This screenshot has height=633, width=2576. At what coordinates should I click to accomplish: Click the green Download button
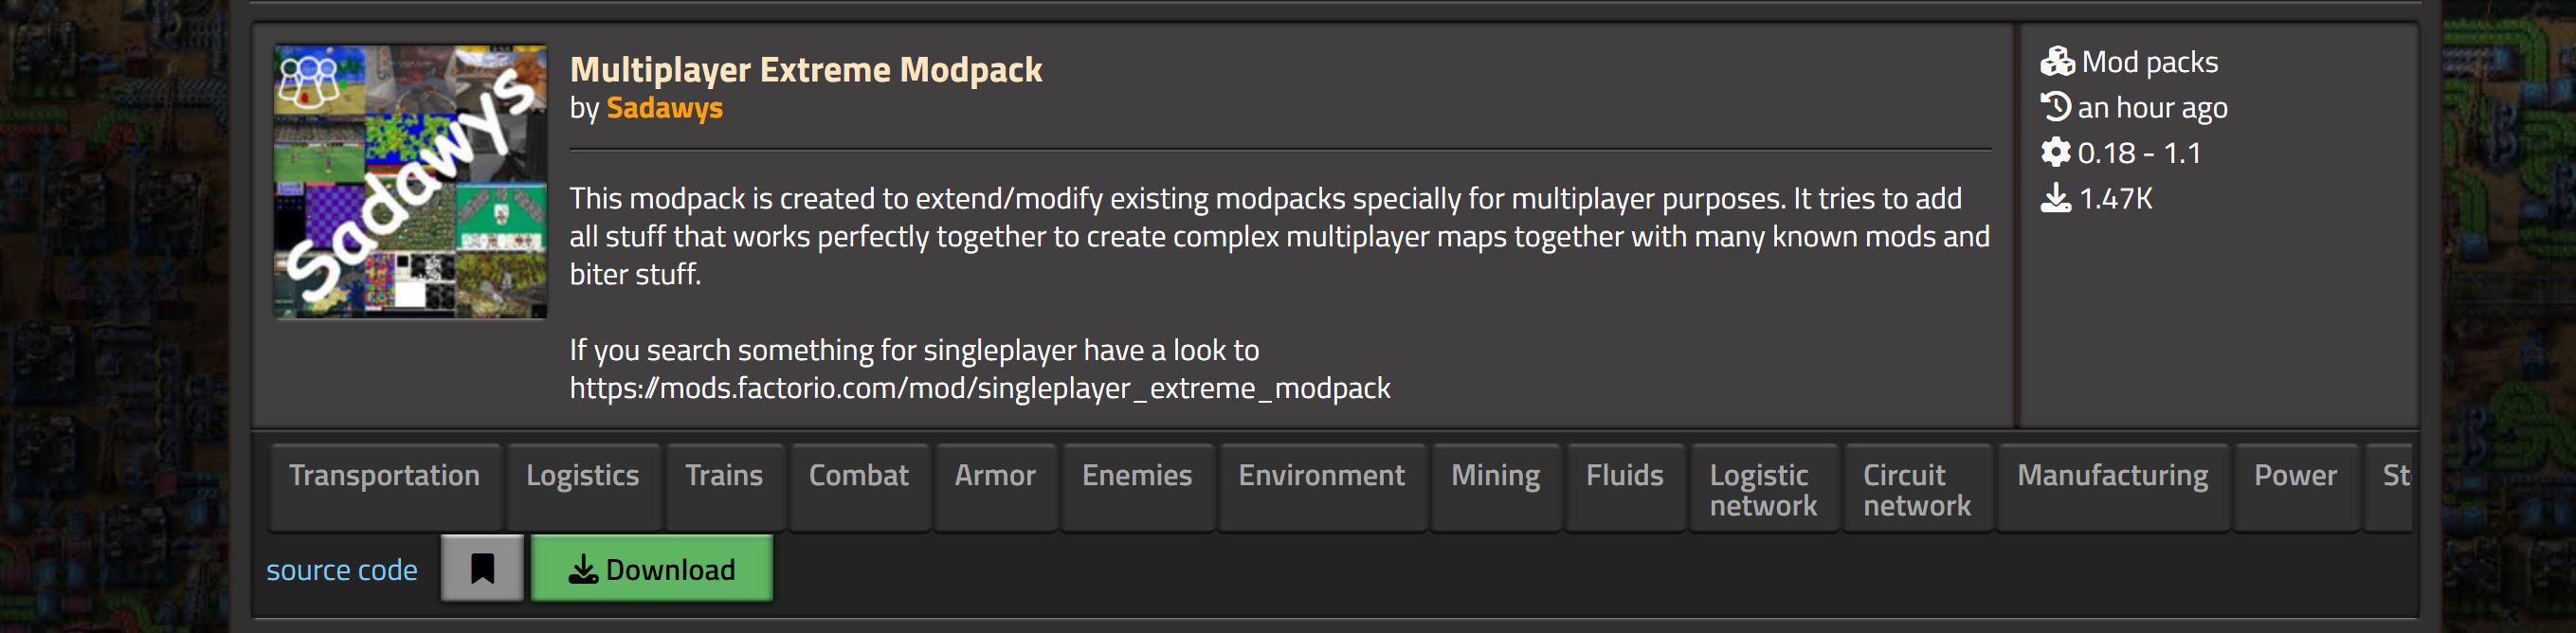651,568
